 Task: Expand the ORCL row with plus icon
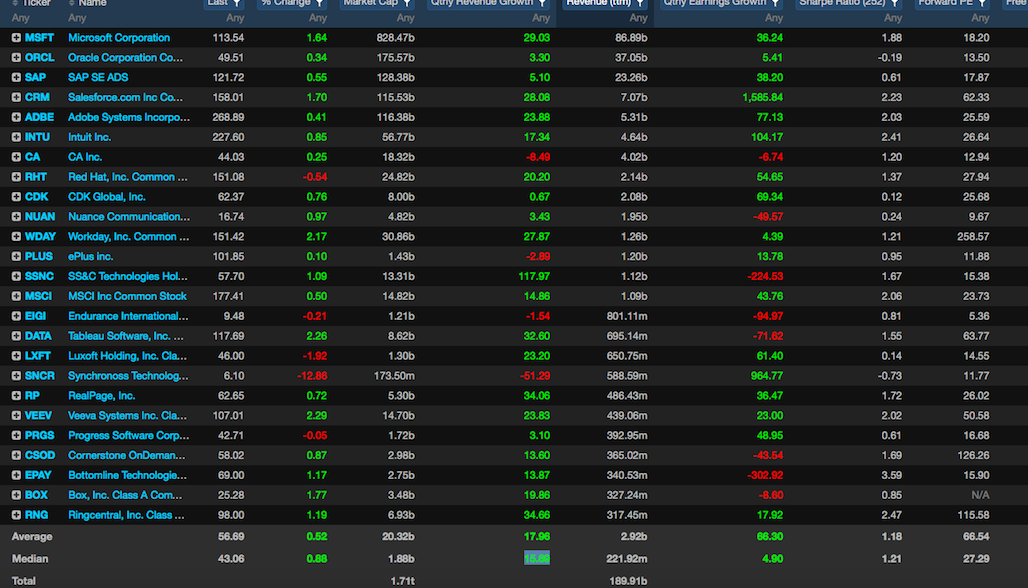[16, 58]
